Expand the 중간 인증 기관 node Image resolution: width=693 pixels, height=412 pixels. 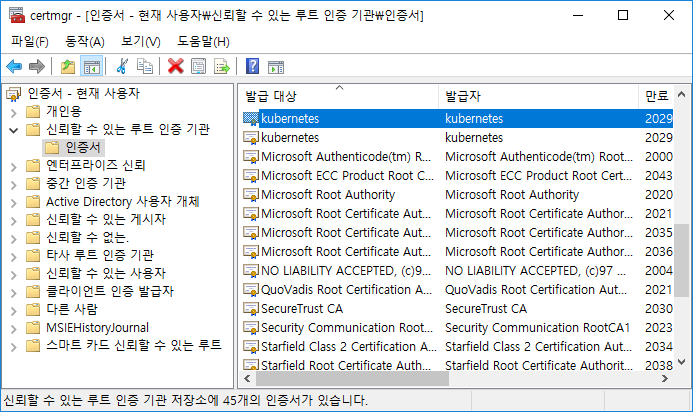[x=14, y=185]
